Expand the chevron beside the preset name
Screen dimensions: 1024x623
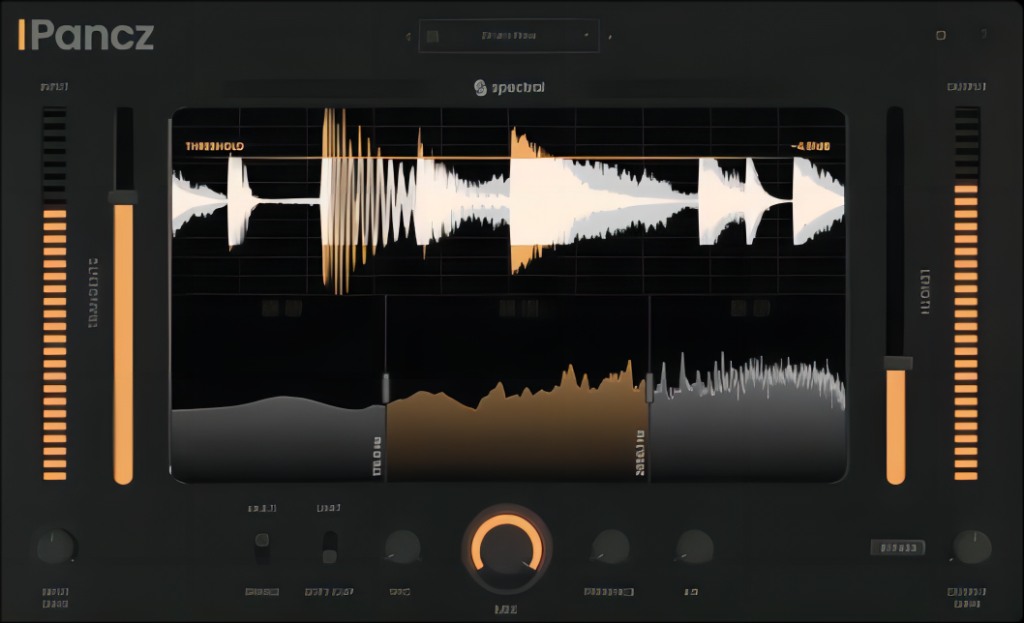pos(588,34)
